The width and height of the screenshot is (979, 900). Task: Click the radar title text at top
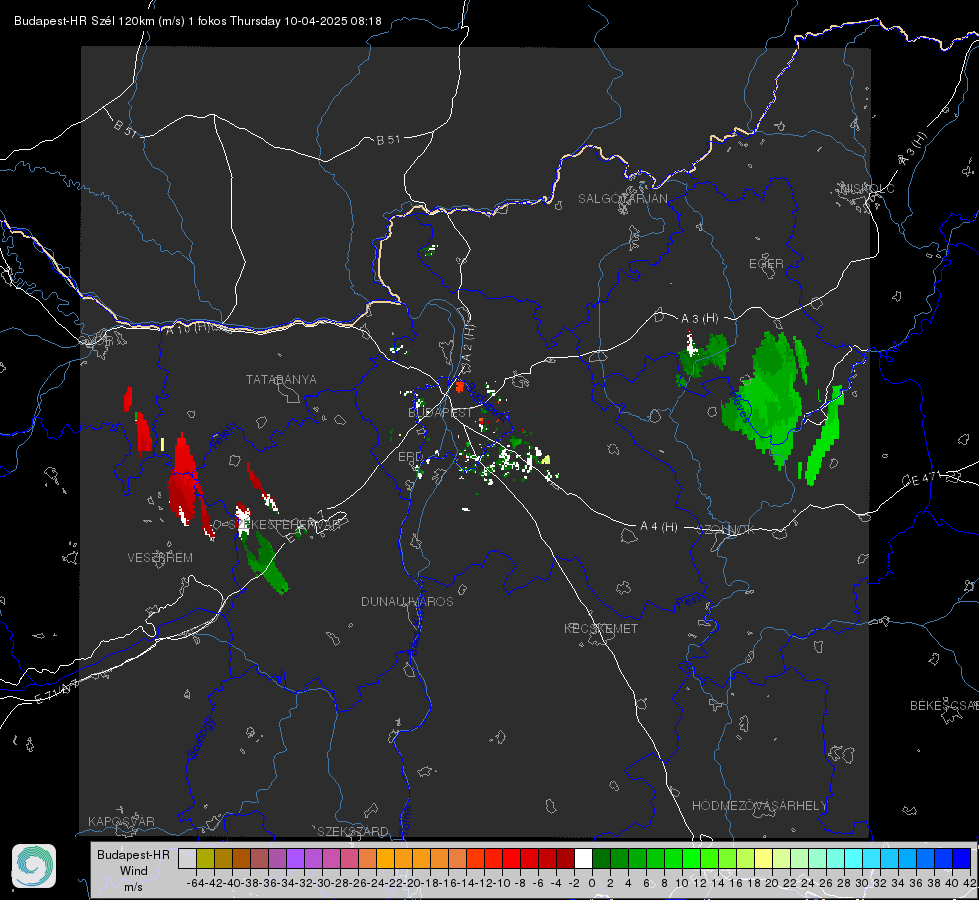click(197, 21)
